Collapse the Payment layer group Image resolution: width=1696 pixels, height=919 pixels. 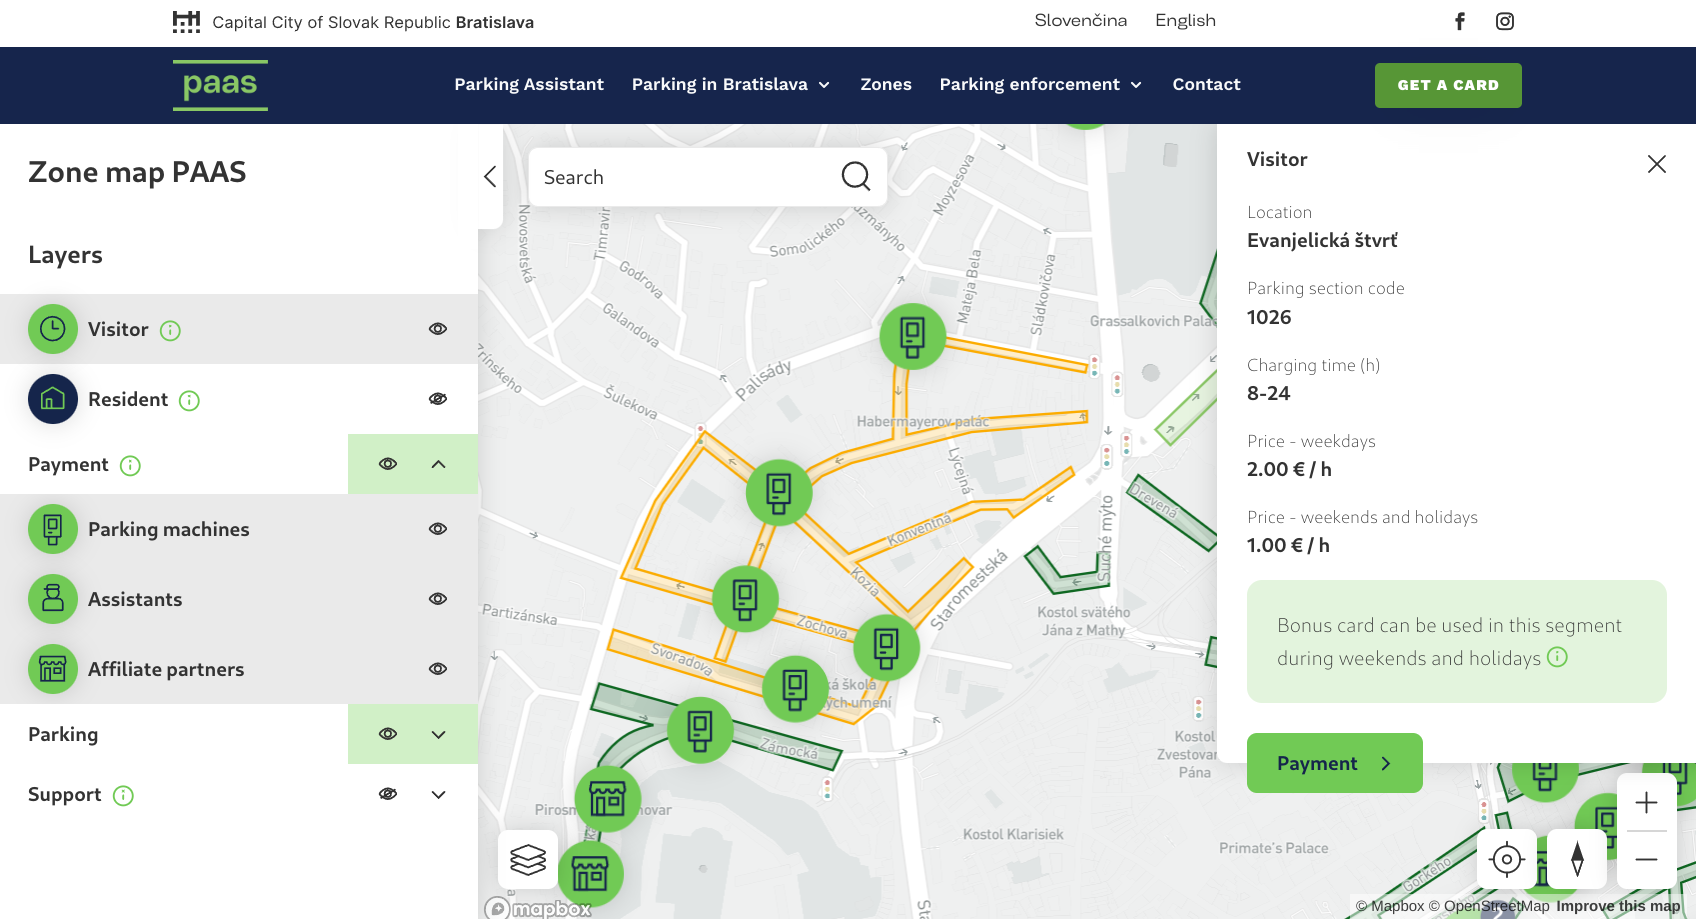[x=438, y=464]
